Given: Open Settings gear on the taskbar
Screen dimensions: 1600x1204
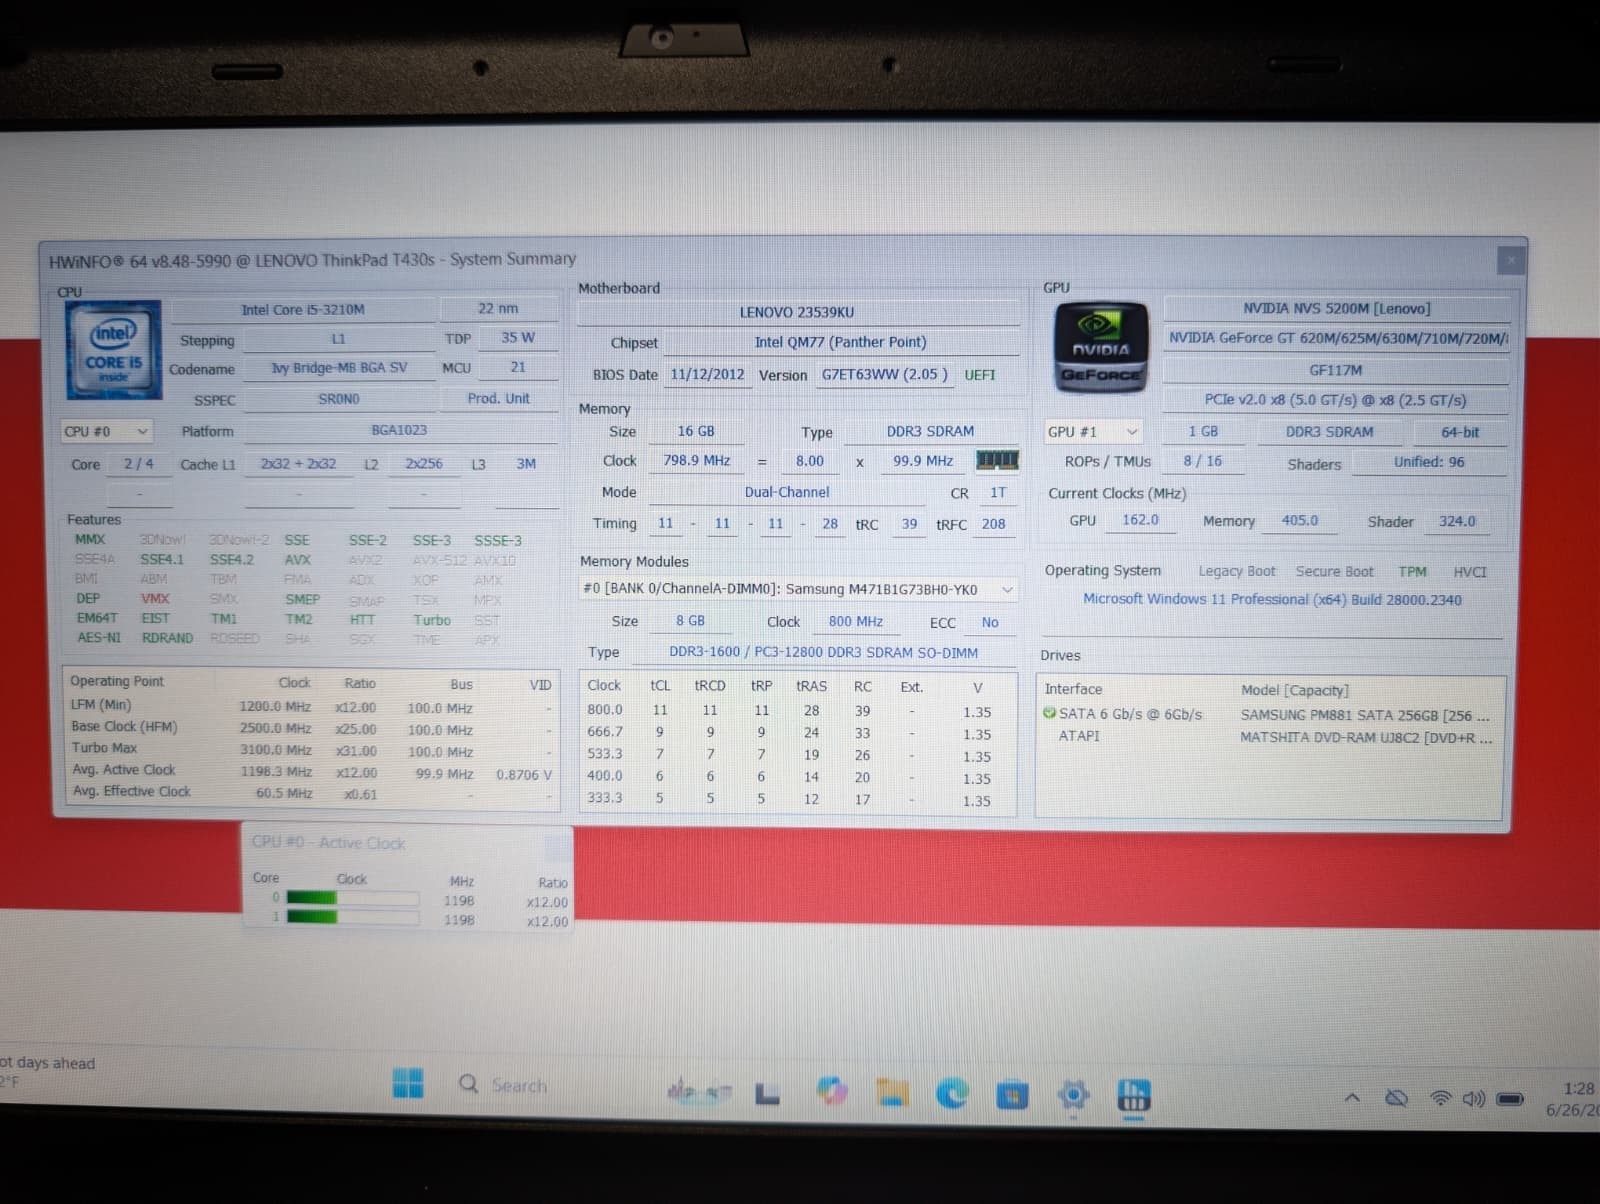Looking at the screenshot, I should (x=1073, y=1095).
